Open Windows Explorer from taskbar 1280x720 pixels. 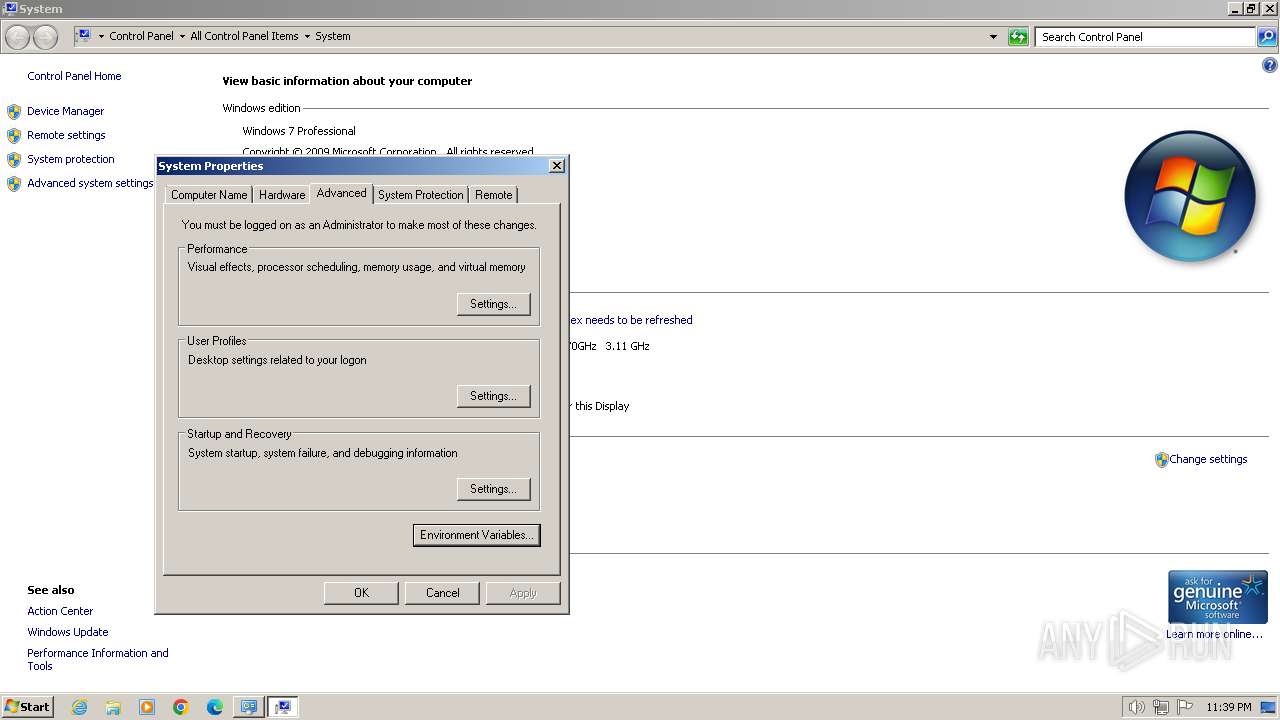click(x=113, y=707)
